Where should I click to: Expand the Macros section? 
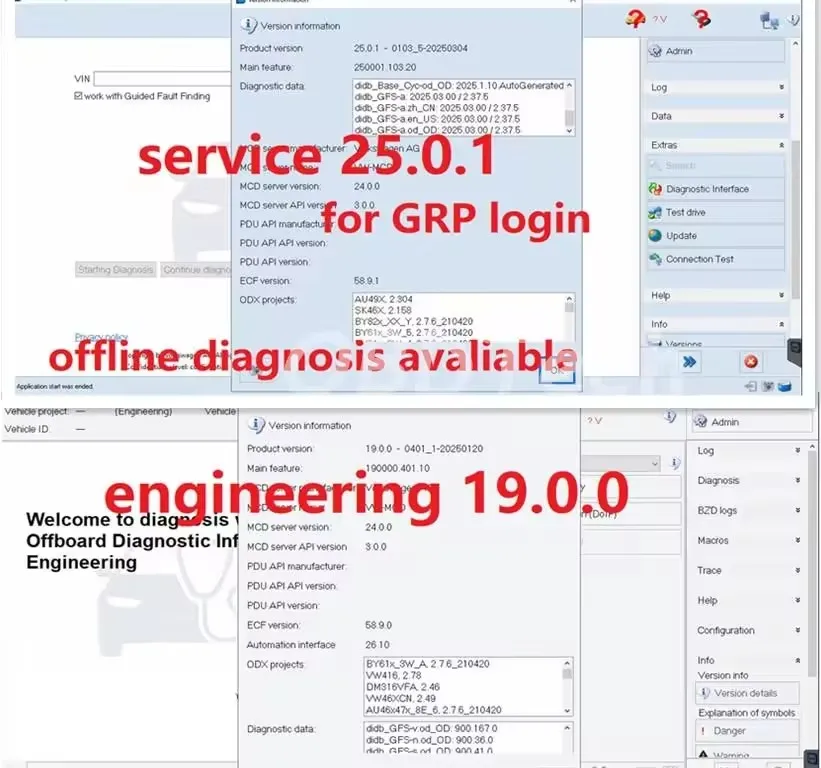pyautogui.click(x=749, y=540)
